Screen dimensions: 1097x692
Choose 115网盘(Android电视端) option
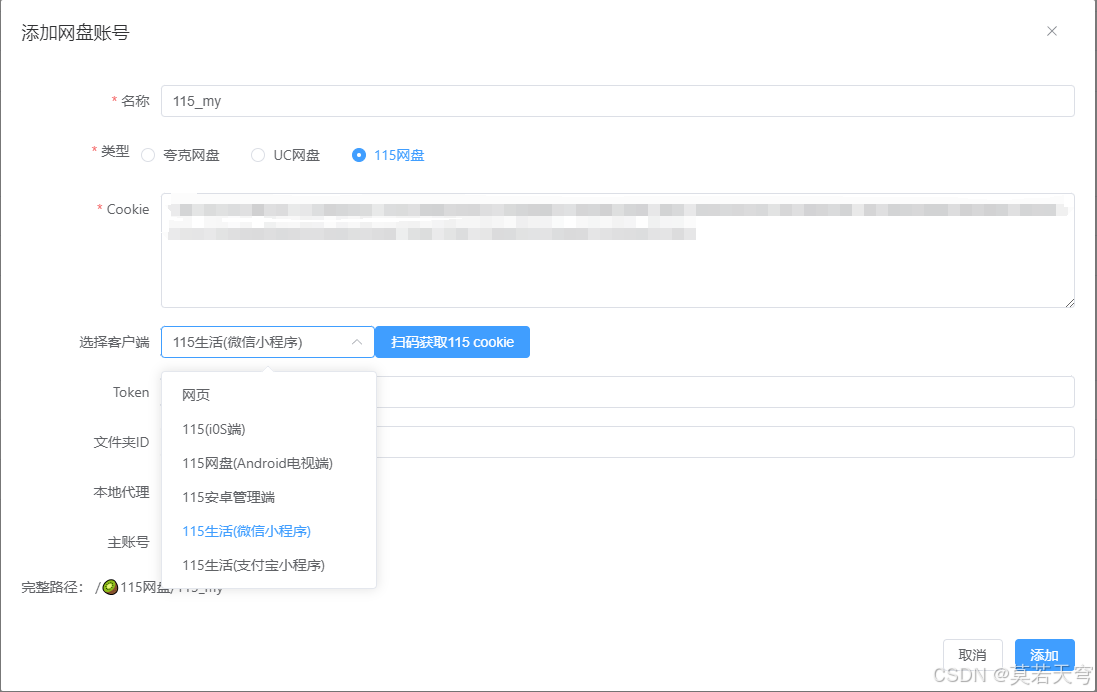tap(269, 463)
